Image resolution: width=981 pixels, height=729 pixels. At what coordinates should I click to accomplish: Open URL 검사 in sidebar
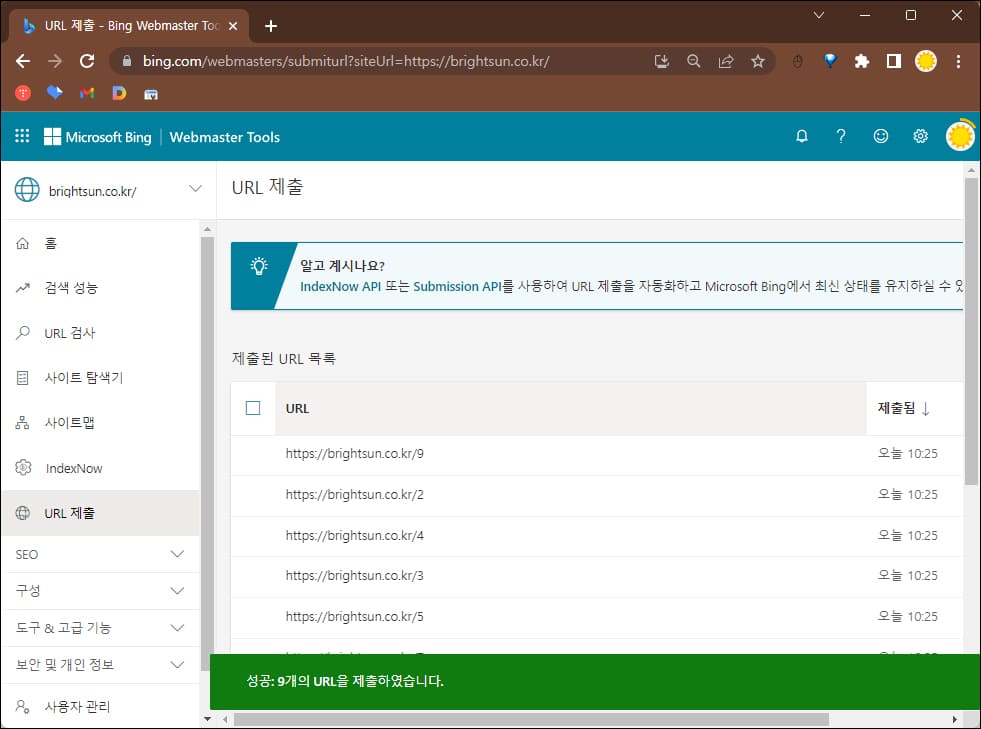click(101, 333)
